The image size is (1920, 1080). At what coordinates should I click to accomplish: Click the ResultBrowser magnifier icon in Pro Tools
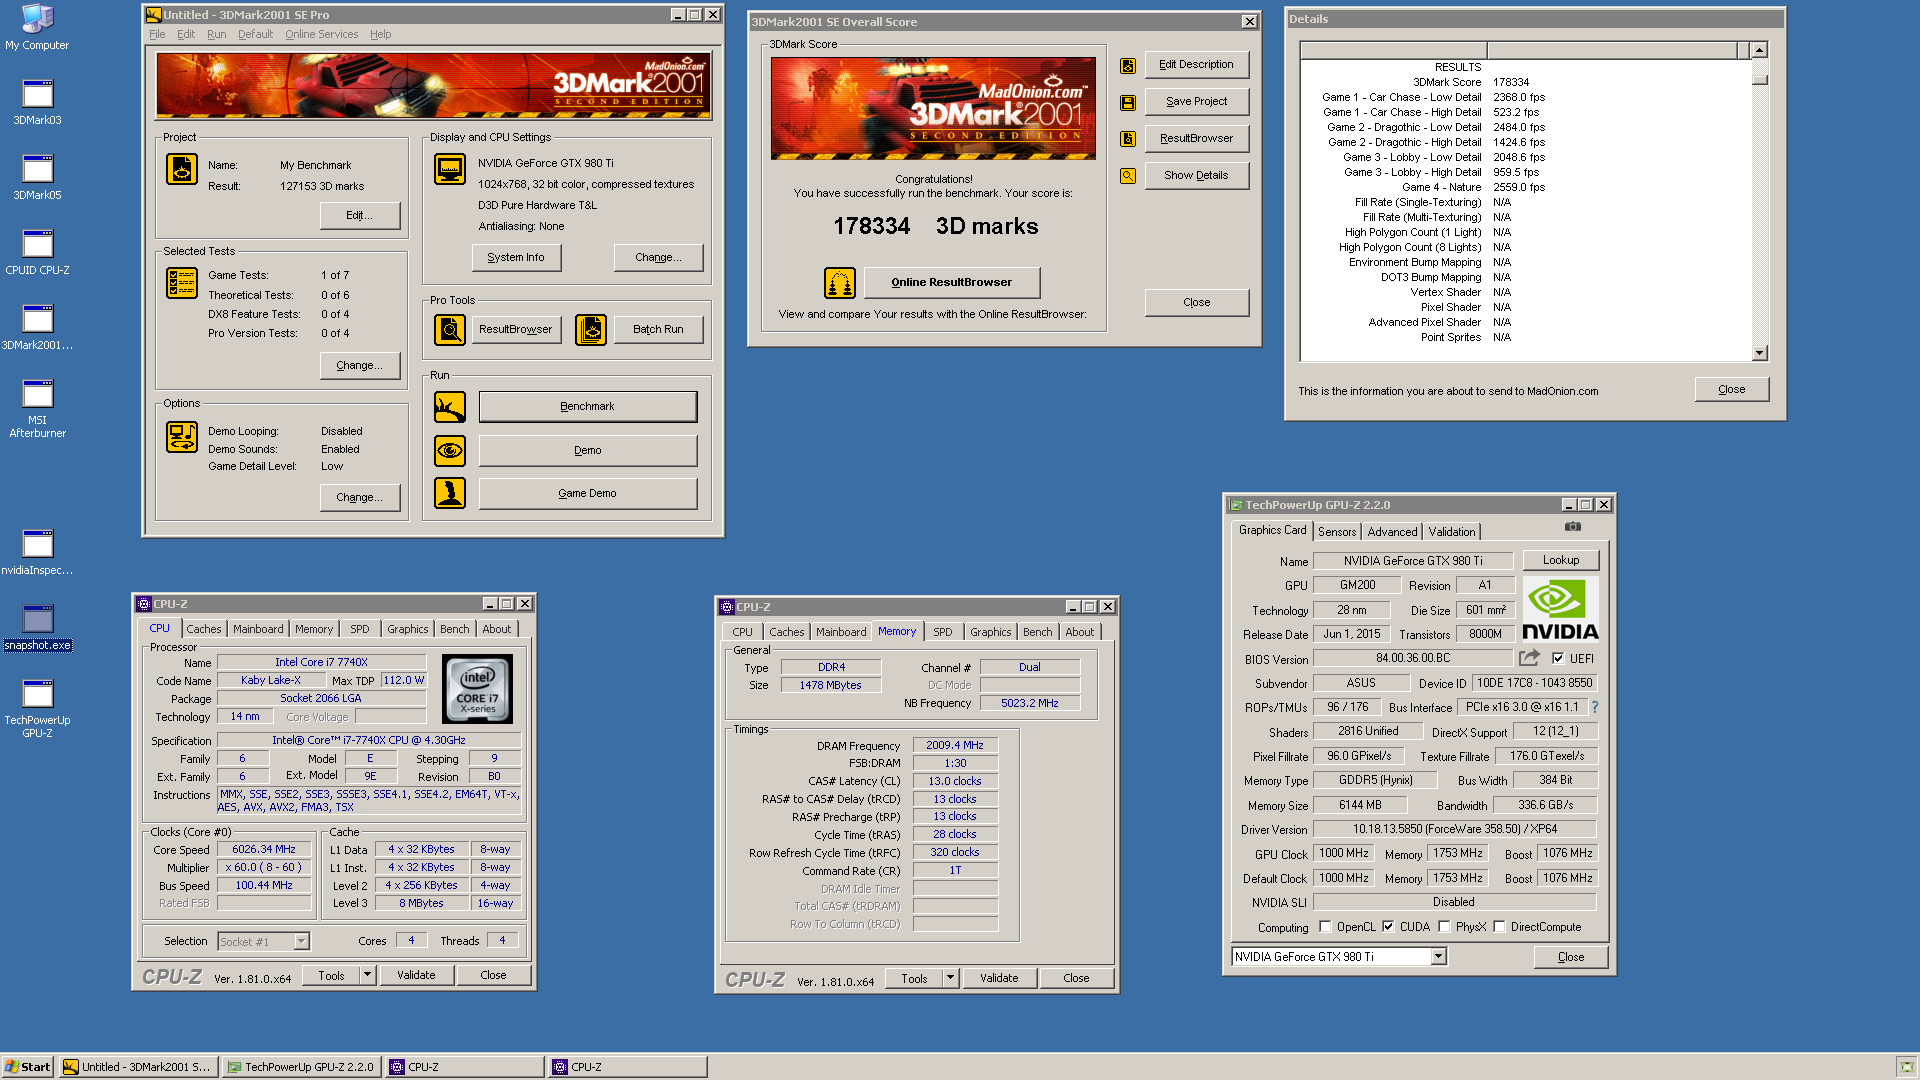(450, 329)
